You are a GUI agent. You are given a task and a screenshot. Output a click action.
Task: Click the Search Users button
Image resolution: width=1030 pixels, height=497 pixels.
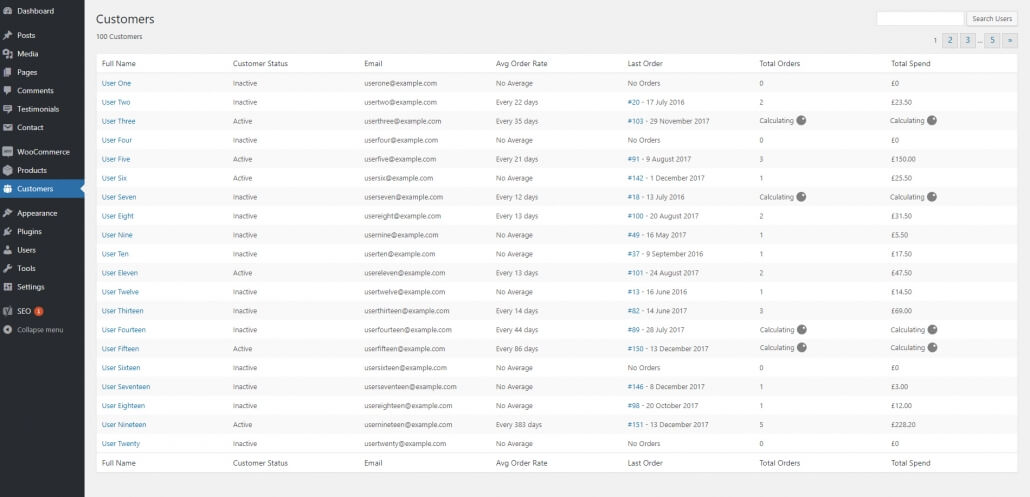(x=992, y=19)
